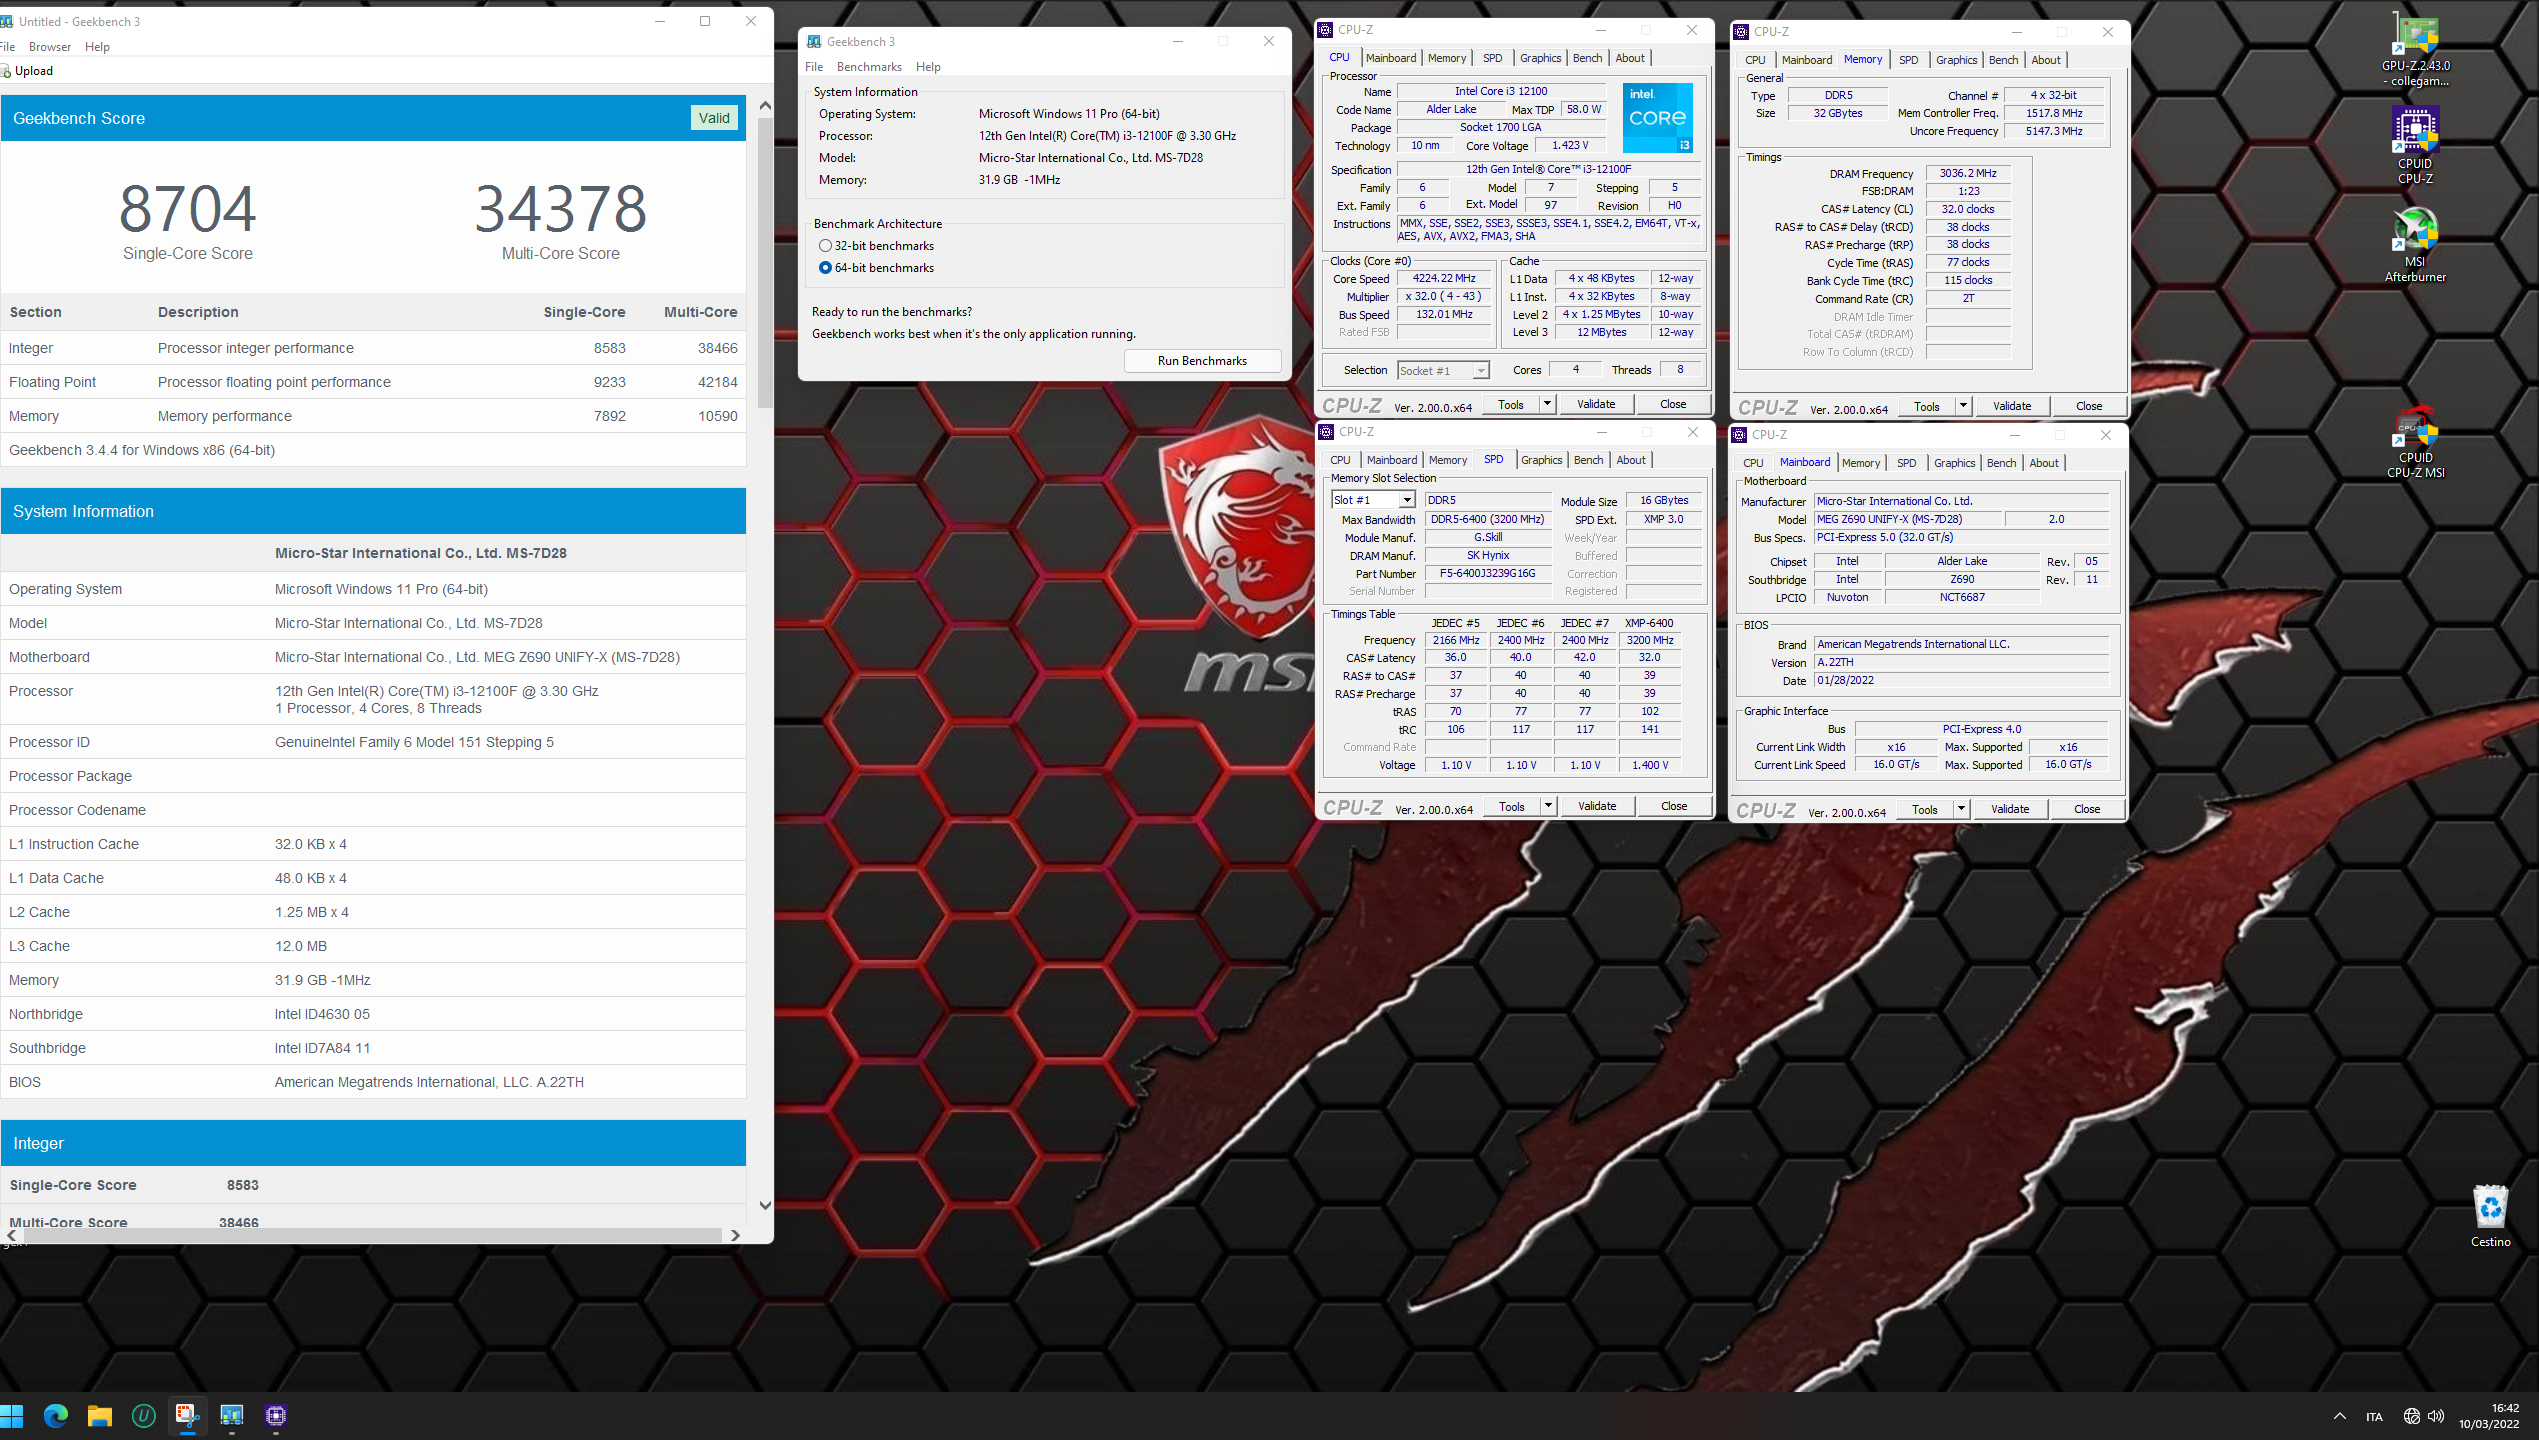The image size is (2539, 1440).
Task: Click right arrow of Geekbench horizontal scrollbar
Action: pyautogui.click(x=736, y=1236)
